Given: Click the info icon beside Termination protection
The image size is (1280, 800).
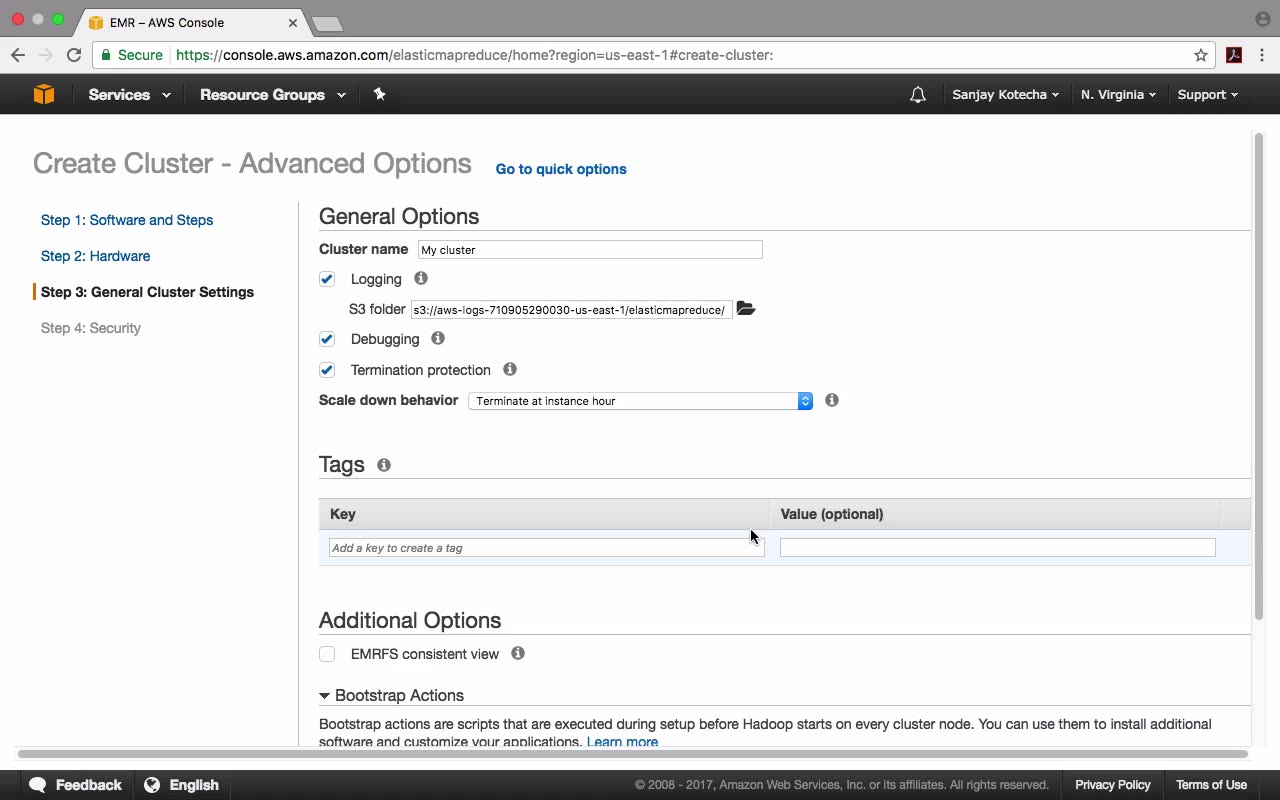Looking at the screenshot, I should (510, 369).
